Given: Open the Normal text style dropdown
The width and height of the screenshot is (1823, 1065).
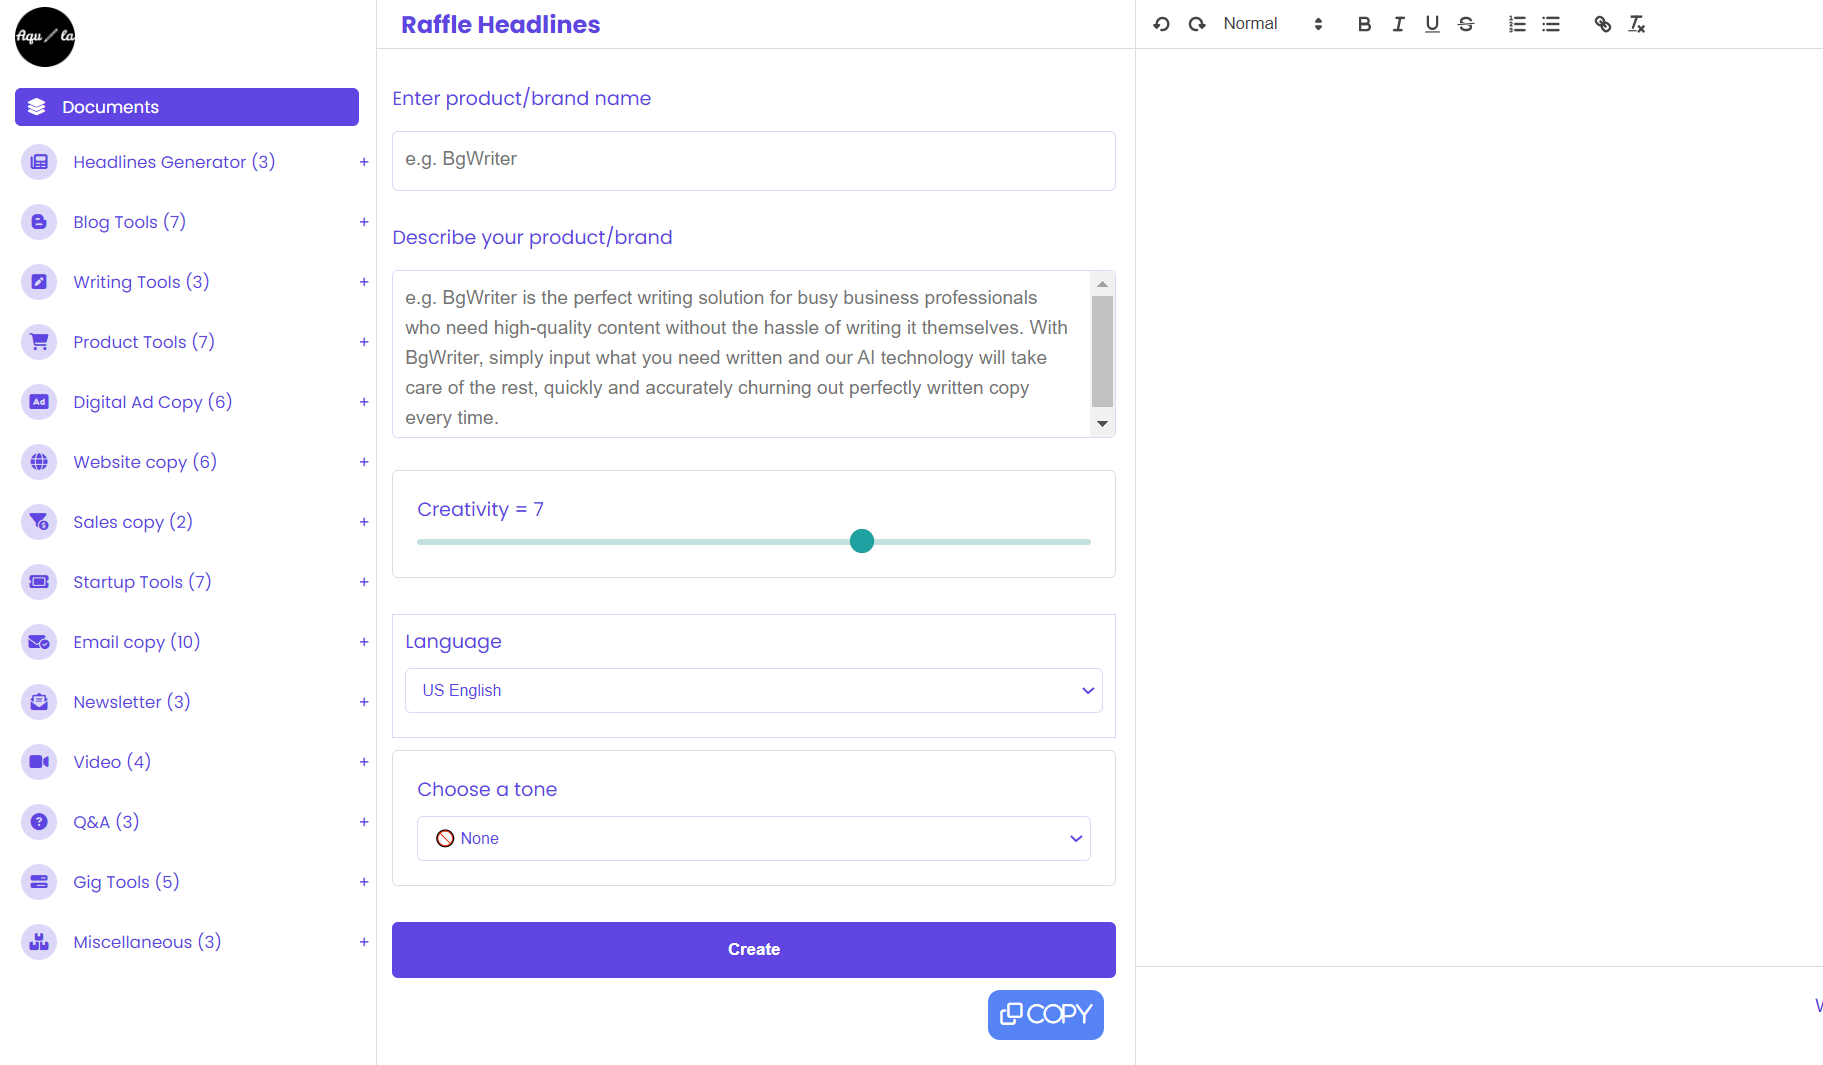Looking at the screenshot, I should (1273, 24).
